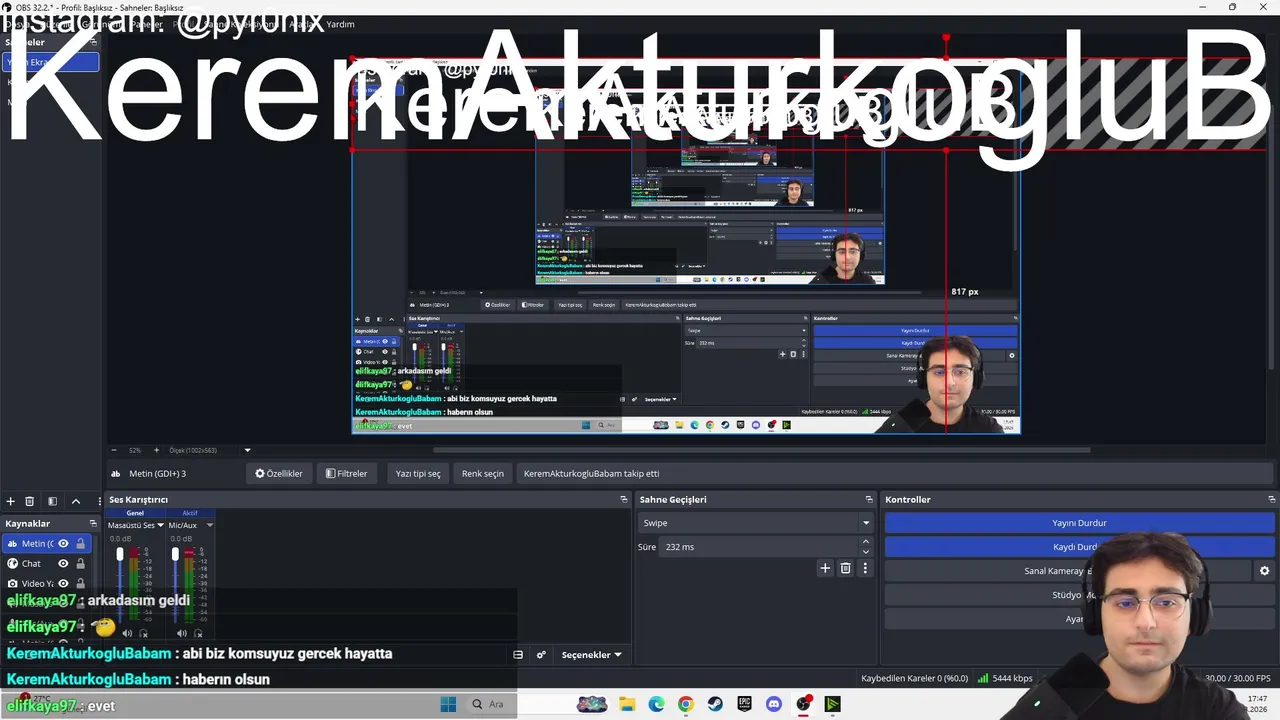Click the Renk seçin button
Viewport: 1280px width, 720px height.
tap(483, 473)
